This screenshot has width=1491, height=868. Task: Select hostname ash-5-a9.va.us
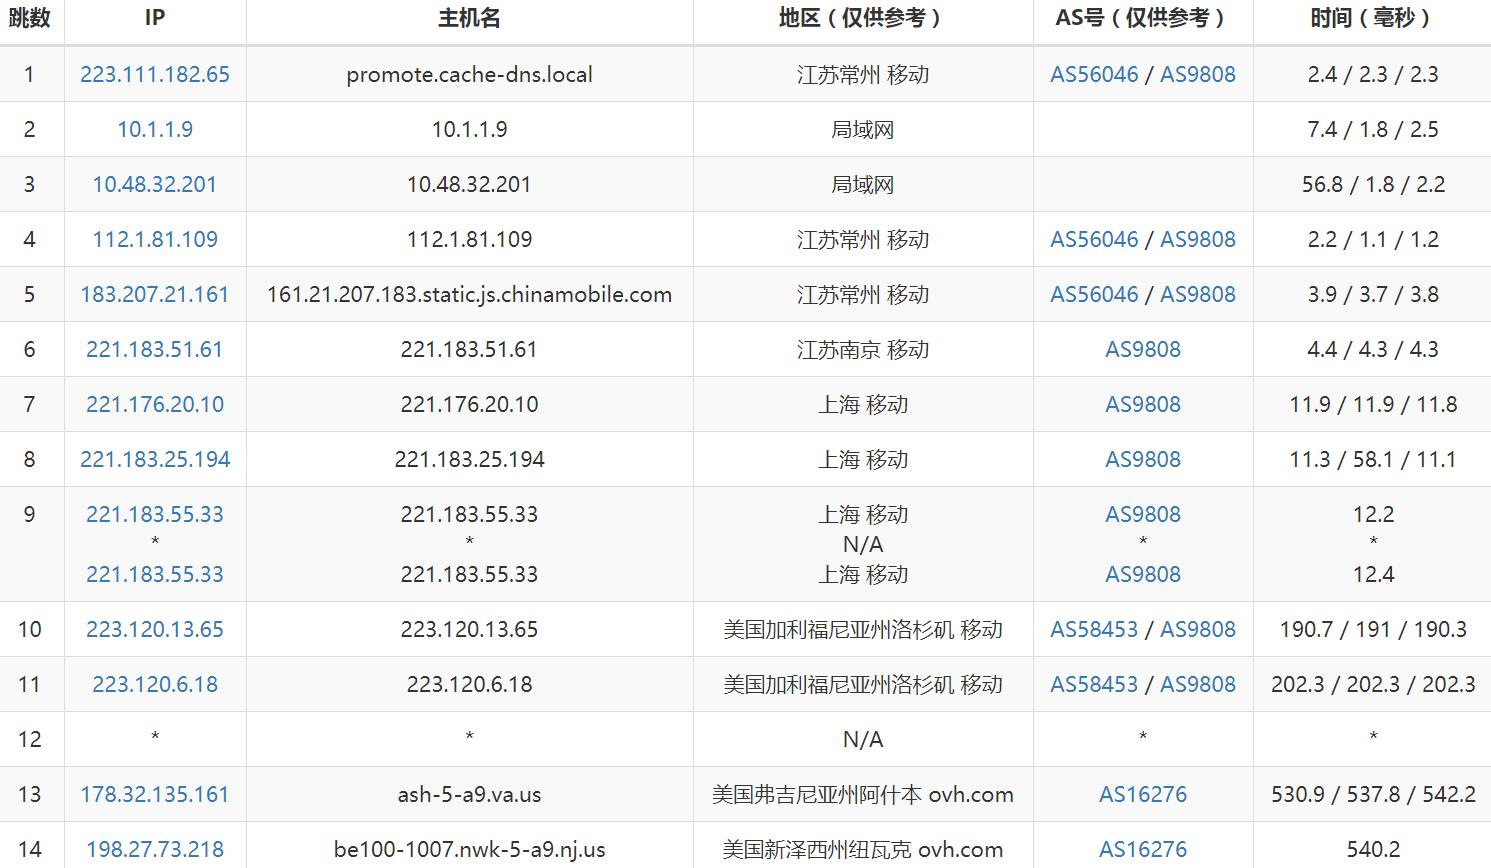469,794
